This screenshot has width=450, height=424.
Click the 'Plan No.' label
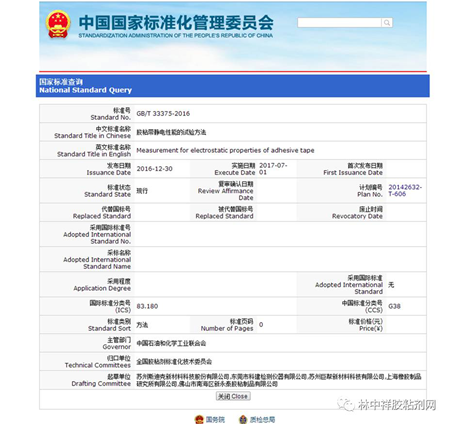[370, 194]
